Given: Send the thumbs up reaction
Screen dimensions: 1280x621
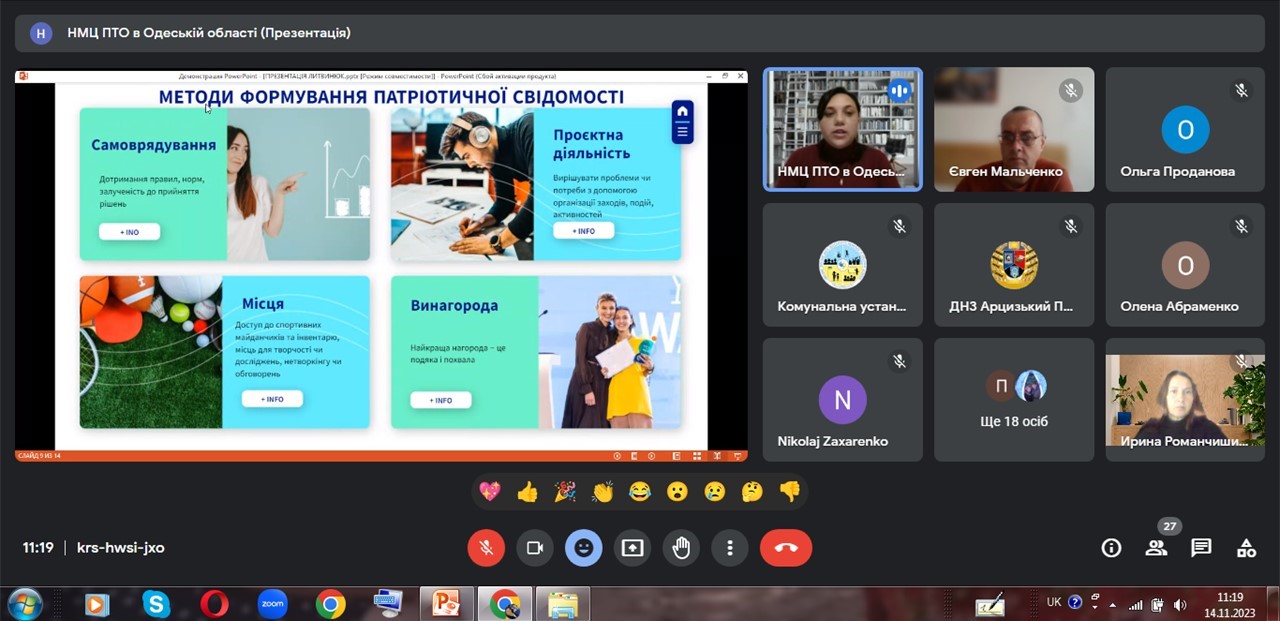Looking at the screenshot, I should 527,492.
